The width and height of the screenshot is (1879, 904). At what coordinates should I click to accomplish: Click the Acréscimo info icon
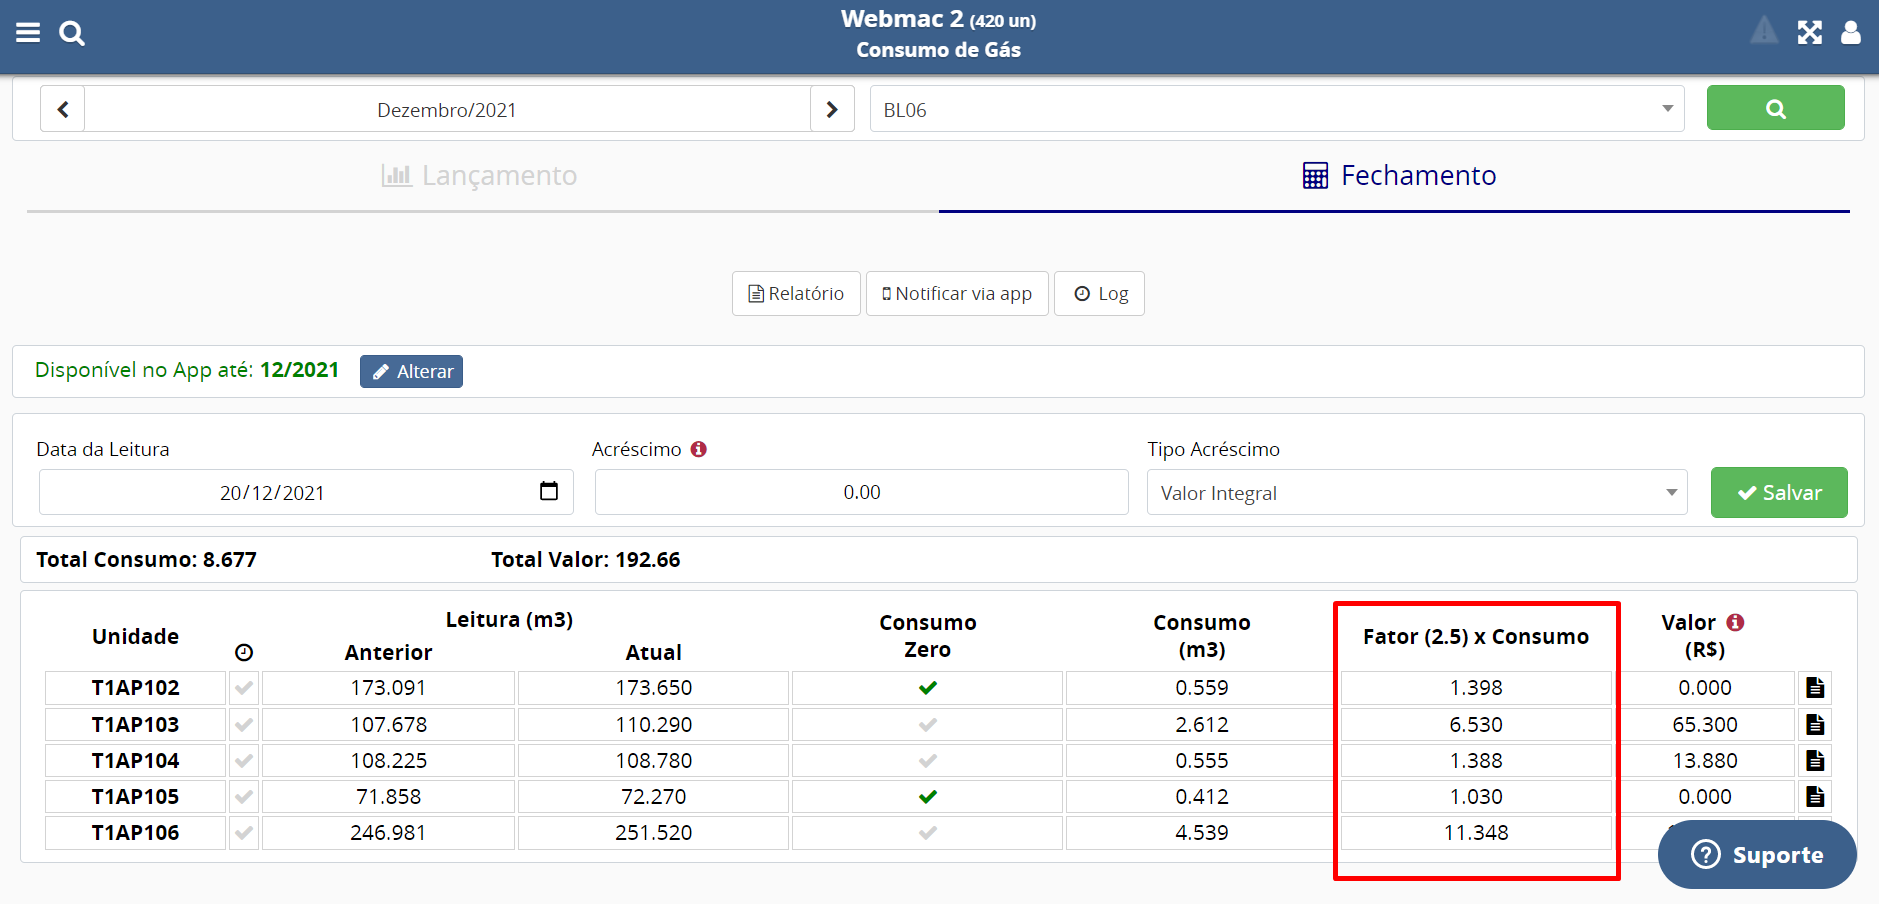pyautogui.click(x=699, y=449)
